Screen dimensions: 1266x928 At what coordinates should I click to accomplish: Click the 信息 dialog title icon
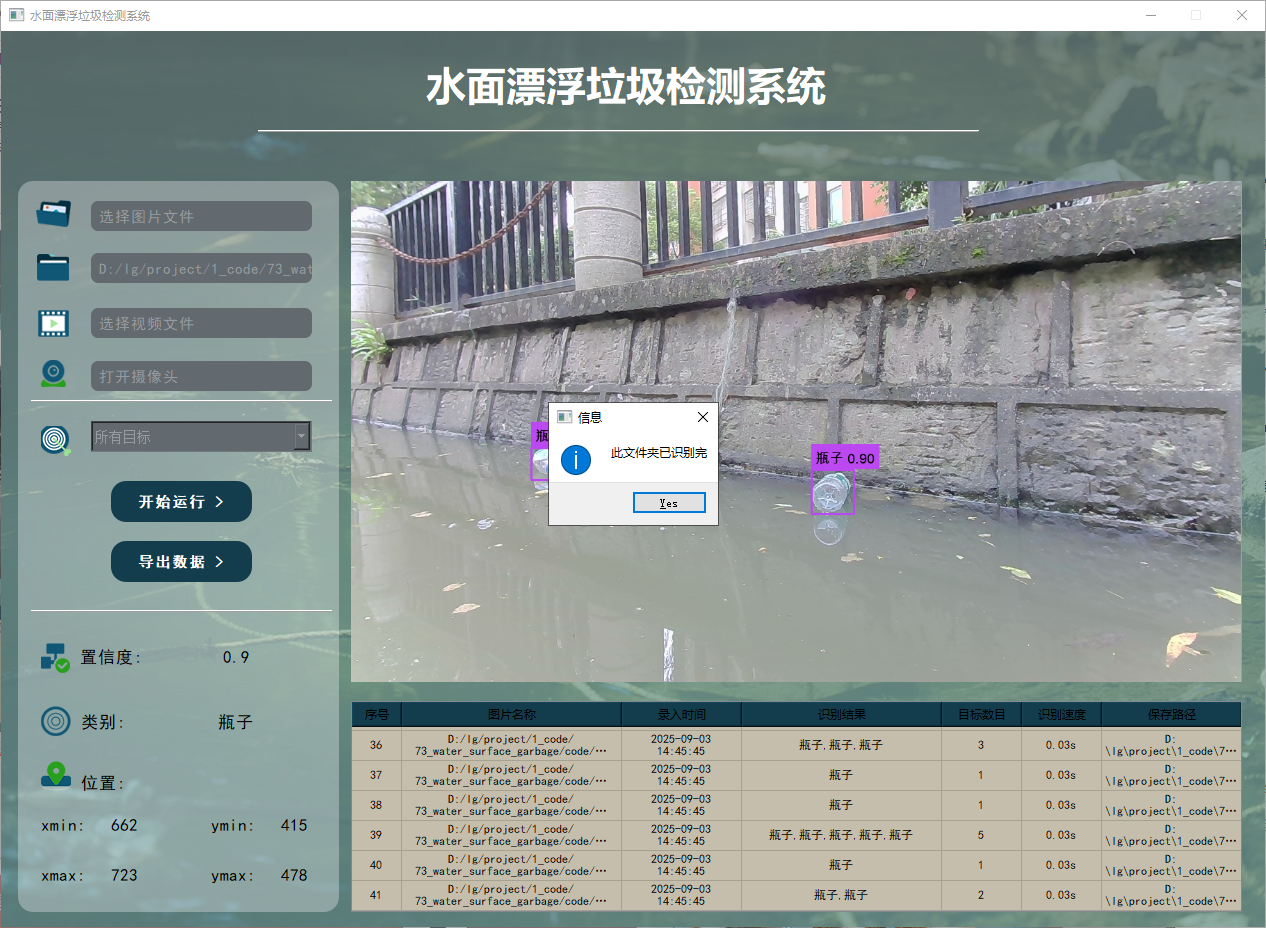565,417
